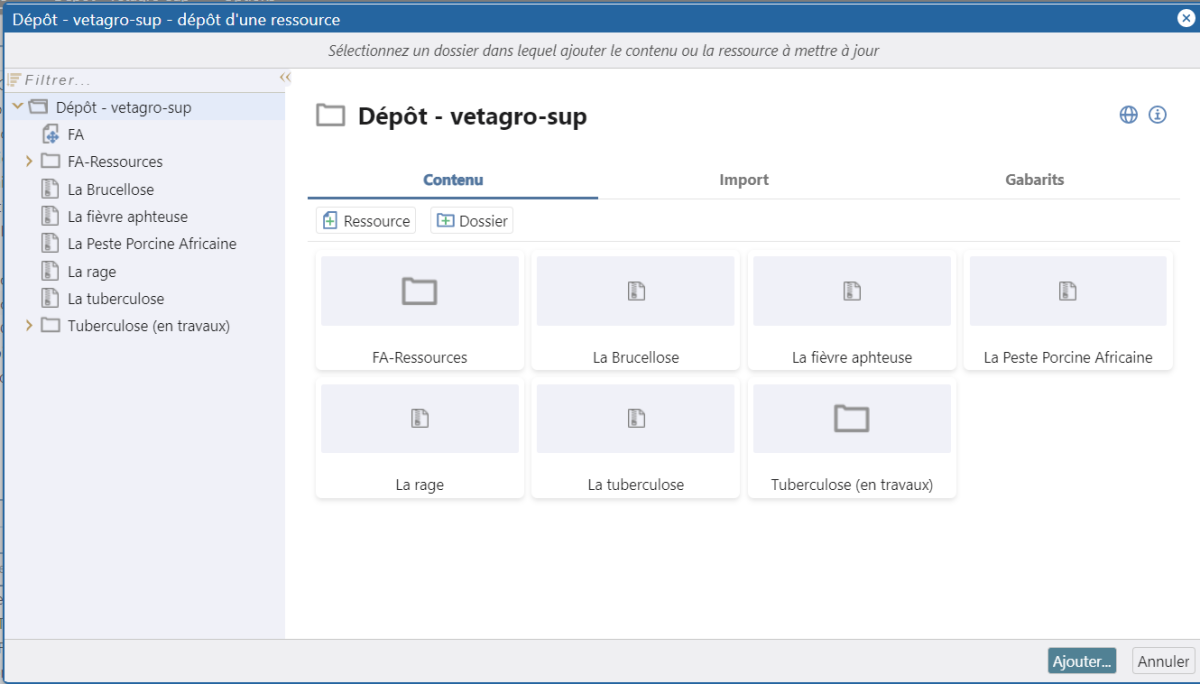1200x684 pixels.
Task: Click the Annuler button
Action: point(1164,661)
